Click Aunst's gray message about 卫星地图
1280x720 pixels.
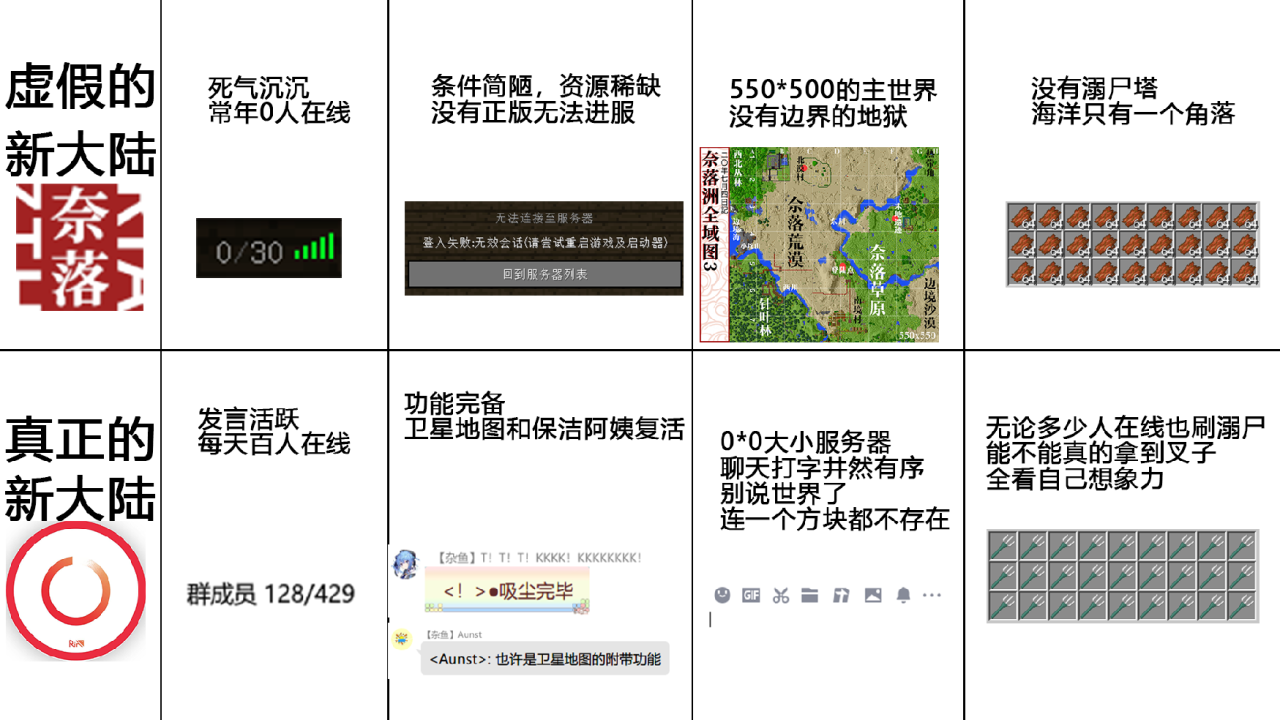point(544,659)
